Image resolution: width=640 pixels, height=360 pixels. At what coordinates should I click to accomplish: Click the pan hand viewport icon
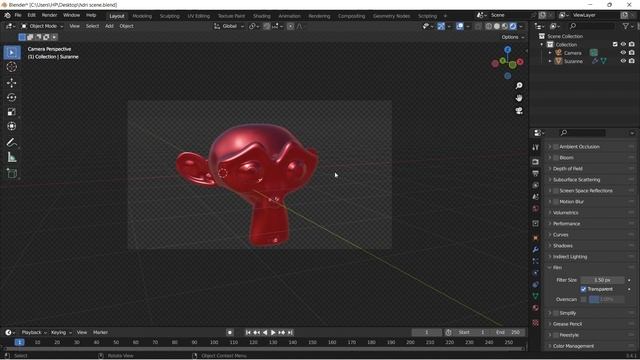click(519, 98)
